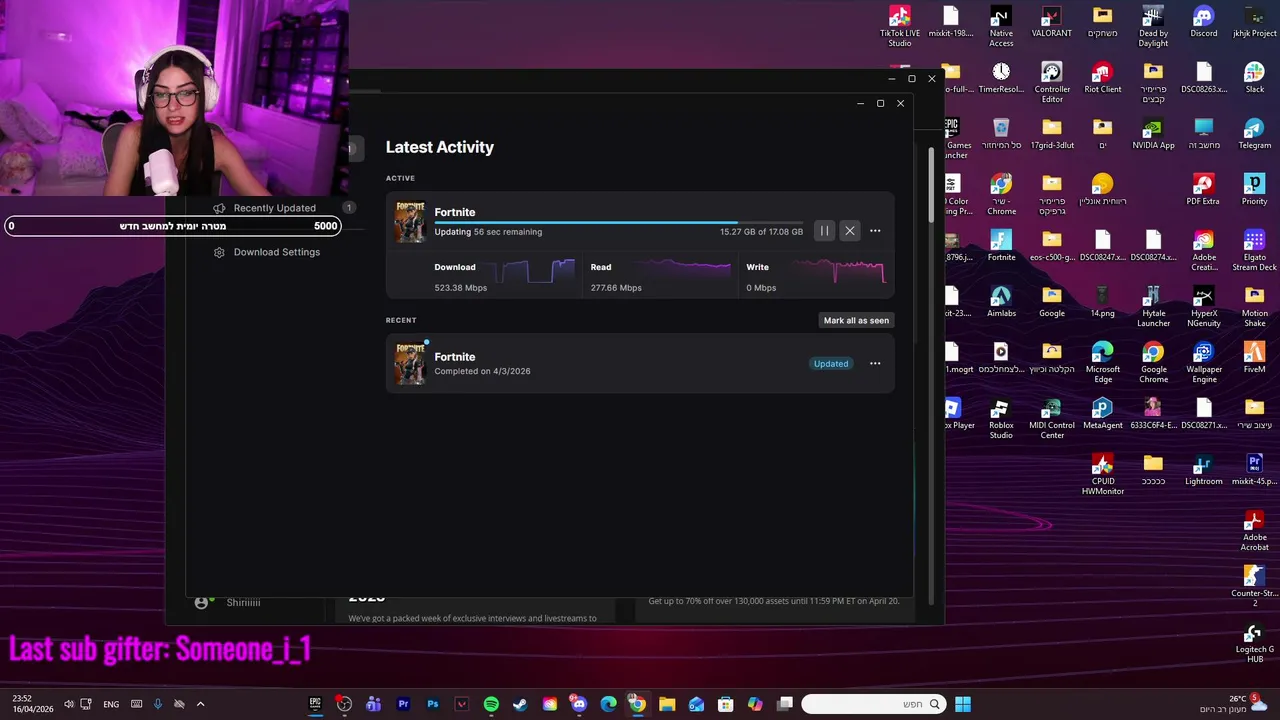Image resolution: width=1280 pixels, height=720 pixels.
Task: Open the Wallpaper Engine desktop shortcut
Action: click(1204, 362)
